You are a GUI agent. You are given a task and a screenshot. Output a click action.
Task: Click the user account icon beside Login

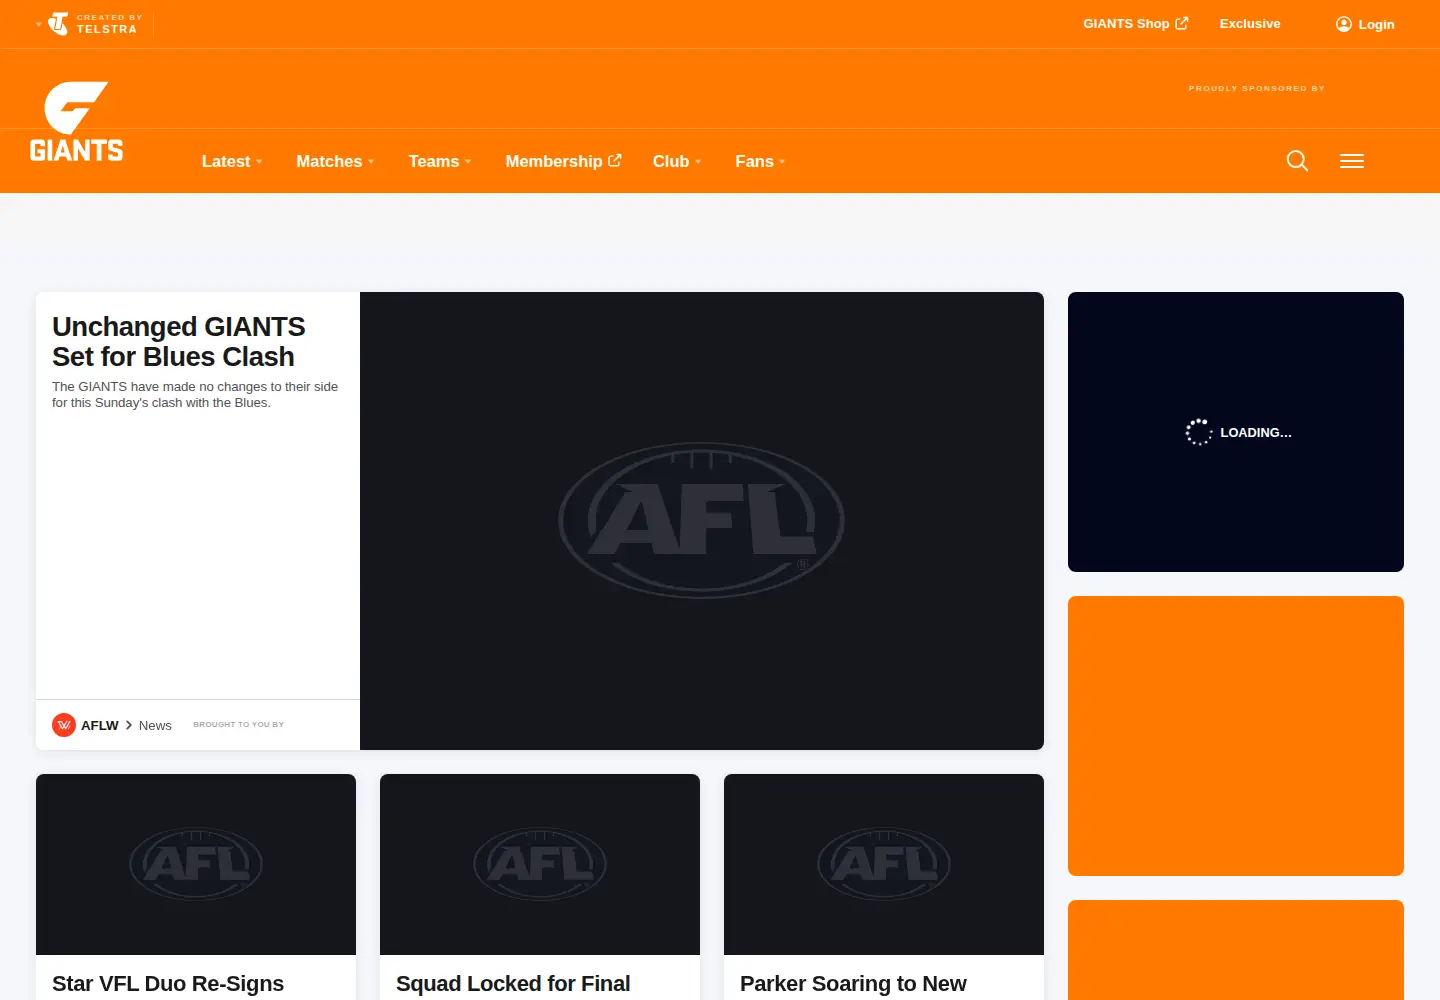coord(1344,24)
